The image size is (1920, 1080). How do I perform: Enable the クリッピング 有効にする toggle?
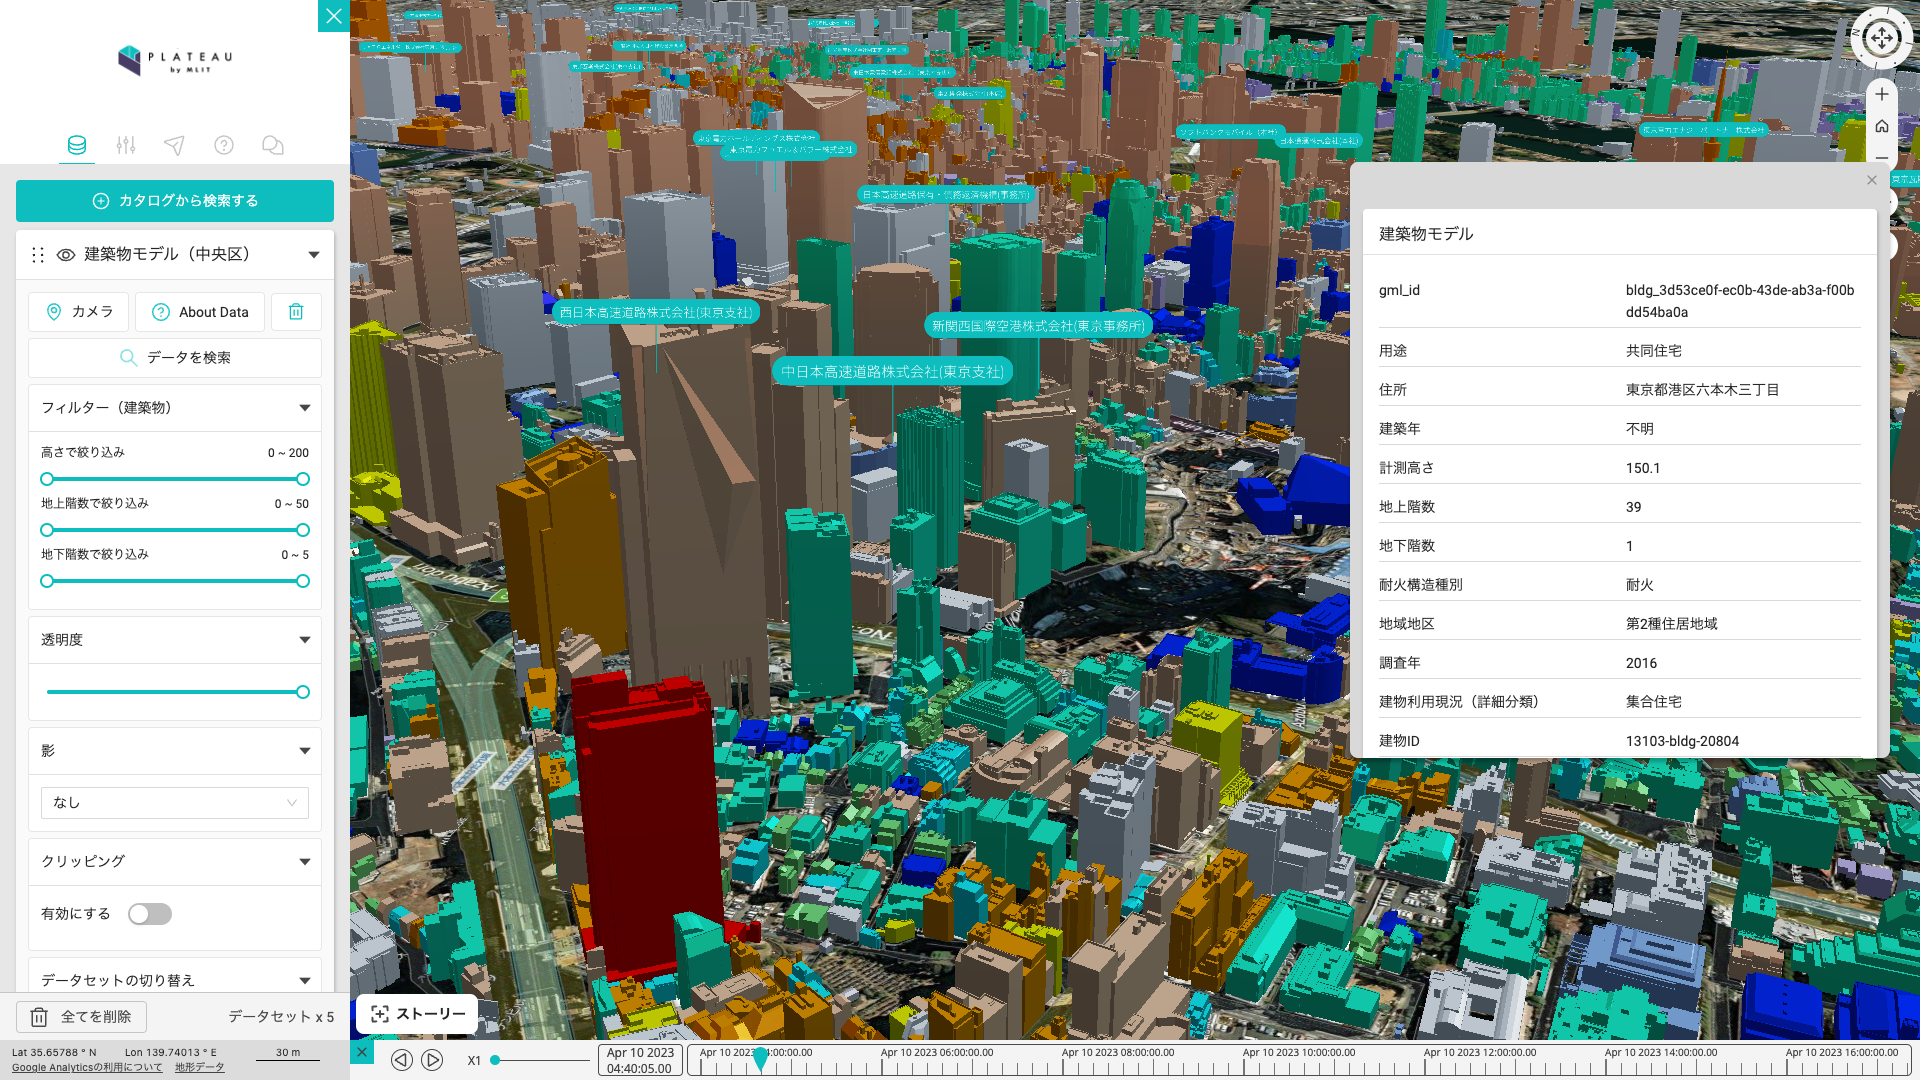[149, 913]
